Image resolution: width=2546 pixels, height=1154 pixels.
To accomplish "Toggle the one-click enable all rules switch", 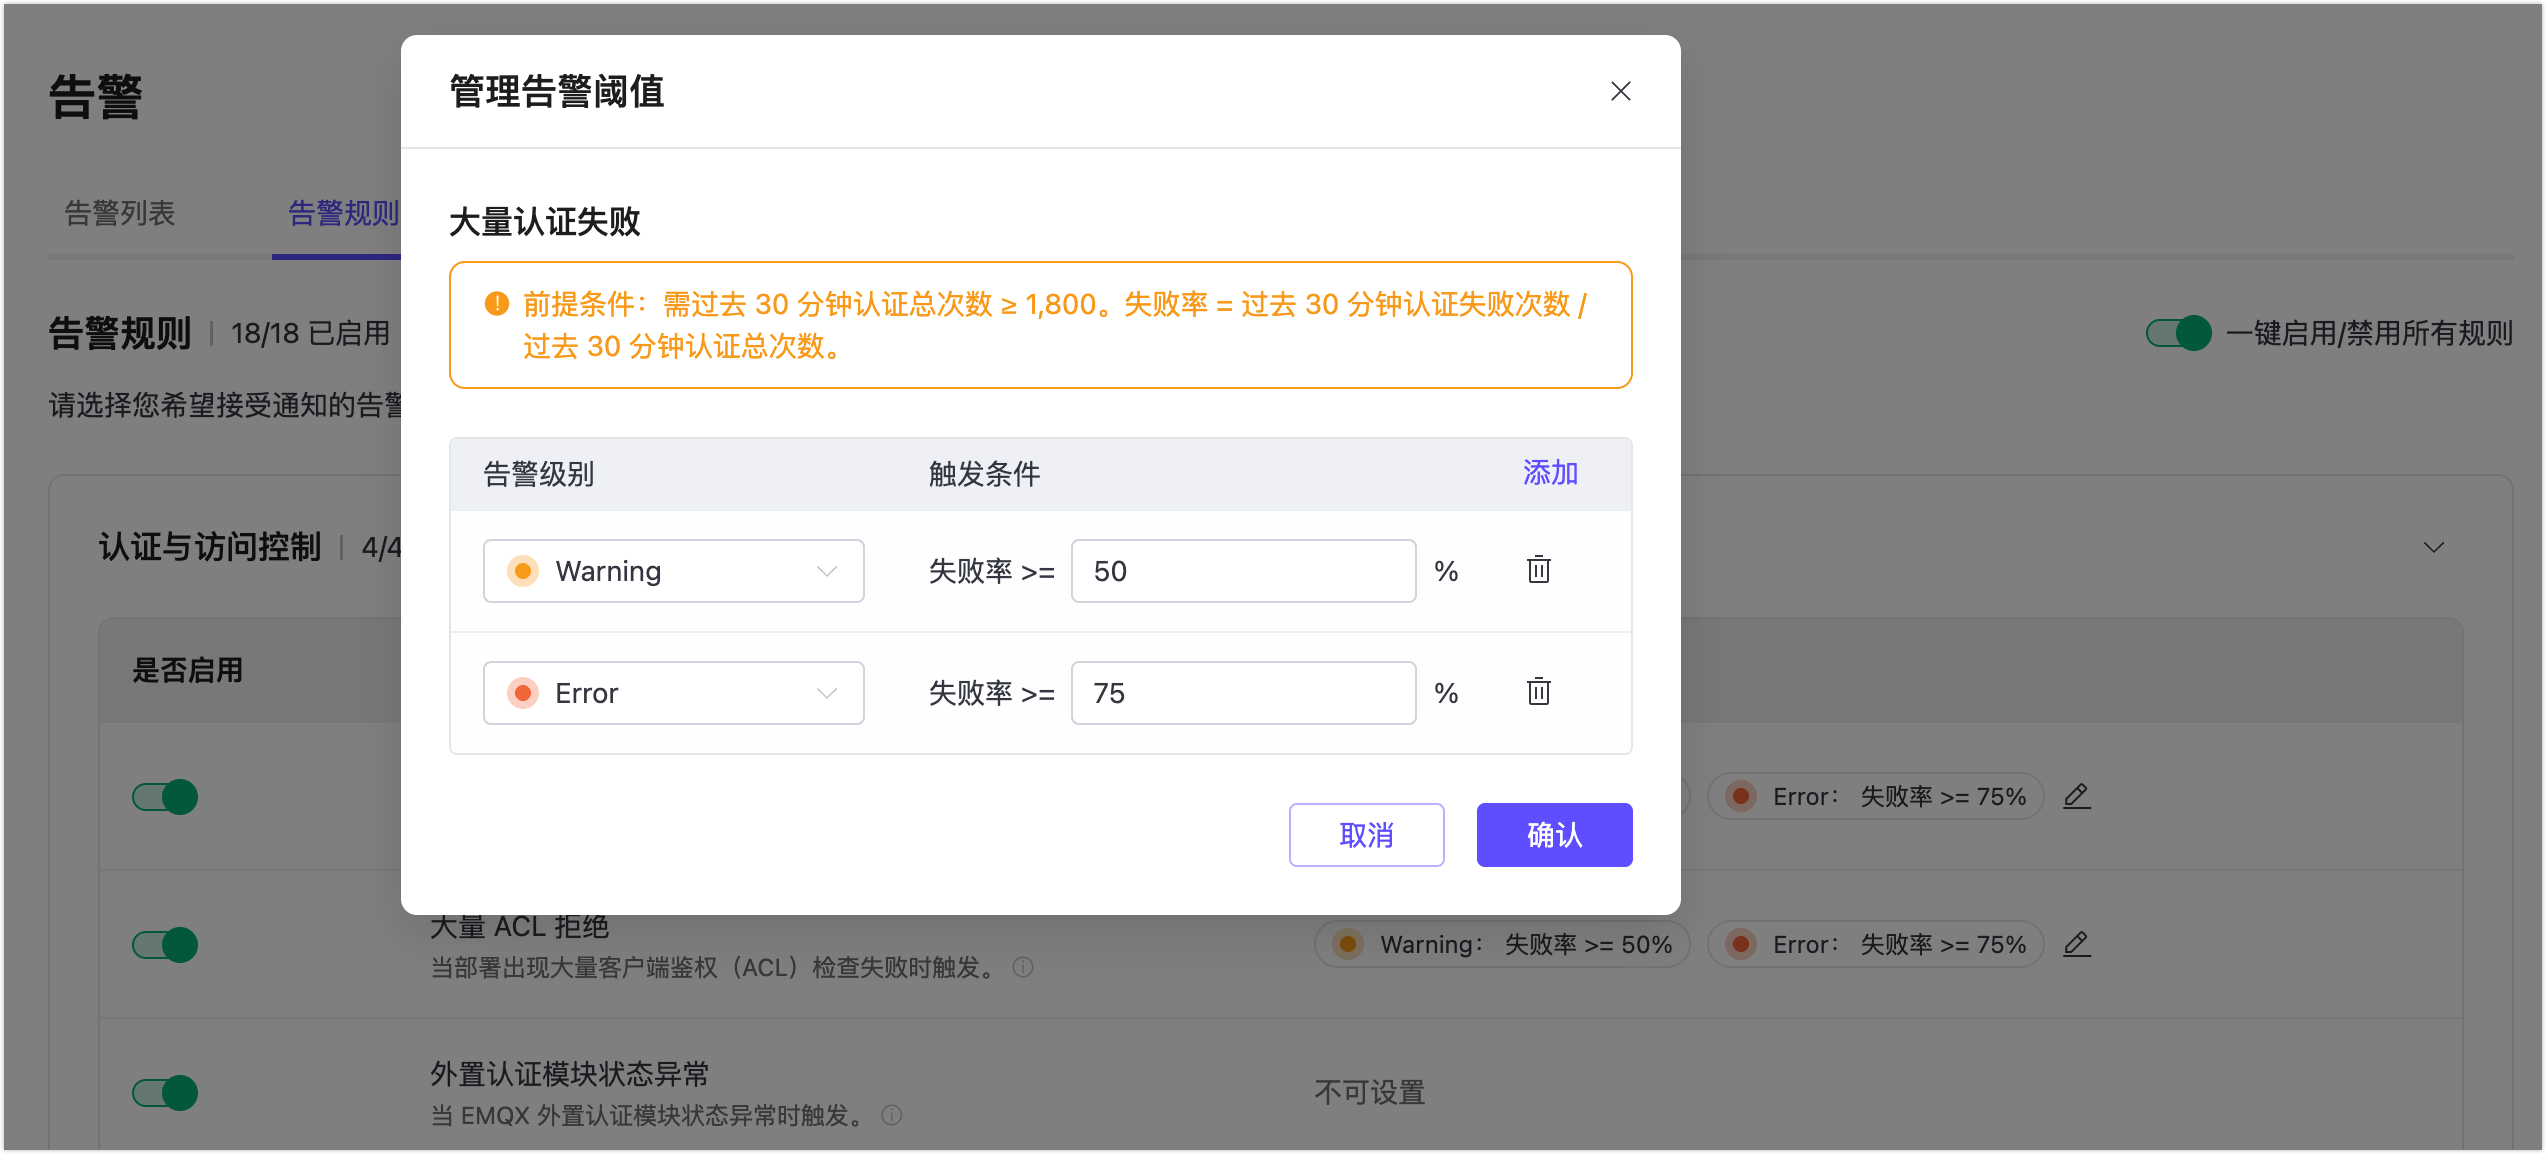I will pyautogui.click(x=2178, y=333).
